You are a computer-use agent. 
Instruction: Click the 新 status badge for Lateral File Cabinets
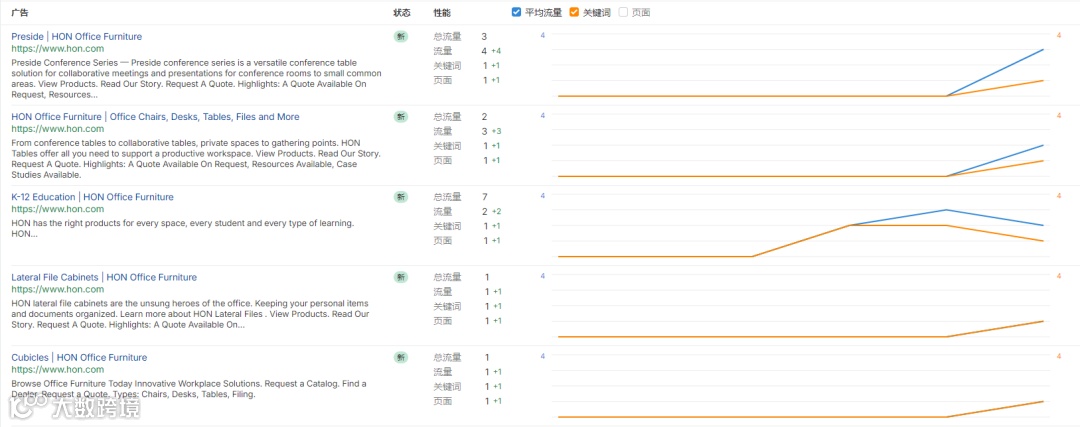point(401,278)
